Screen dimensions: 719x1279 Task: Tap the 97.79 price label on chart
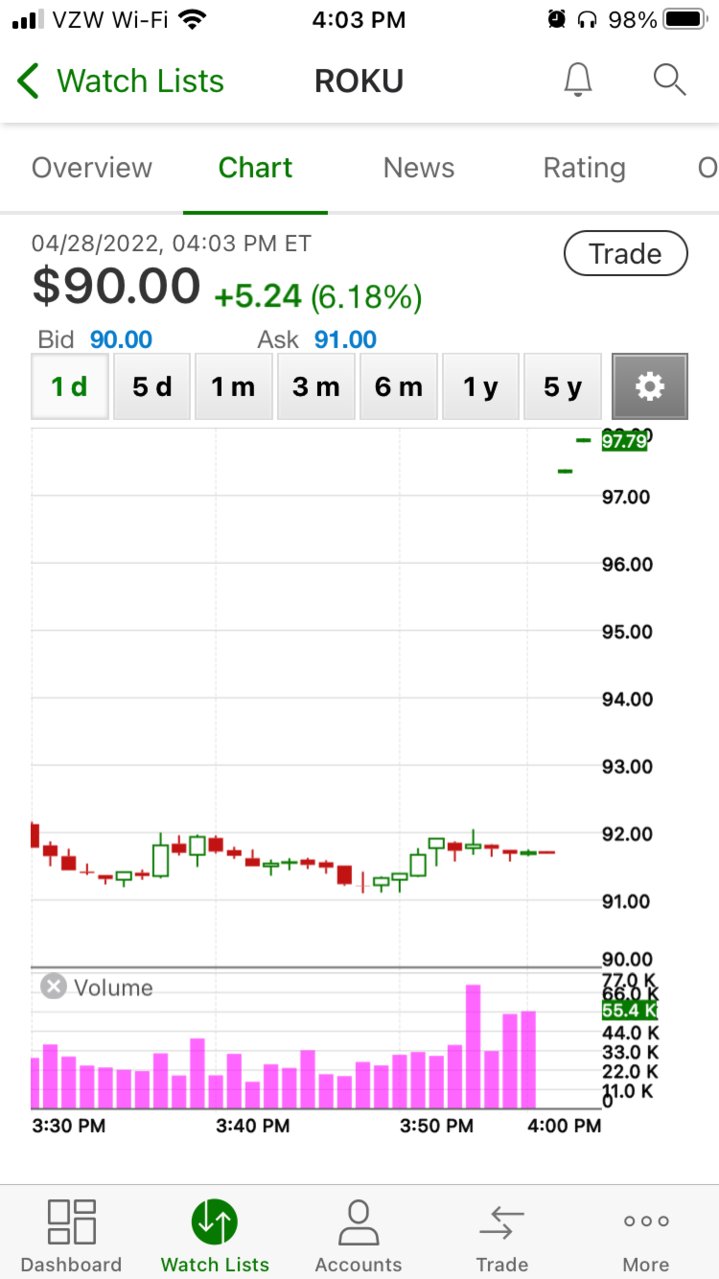pos(624,441)
